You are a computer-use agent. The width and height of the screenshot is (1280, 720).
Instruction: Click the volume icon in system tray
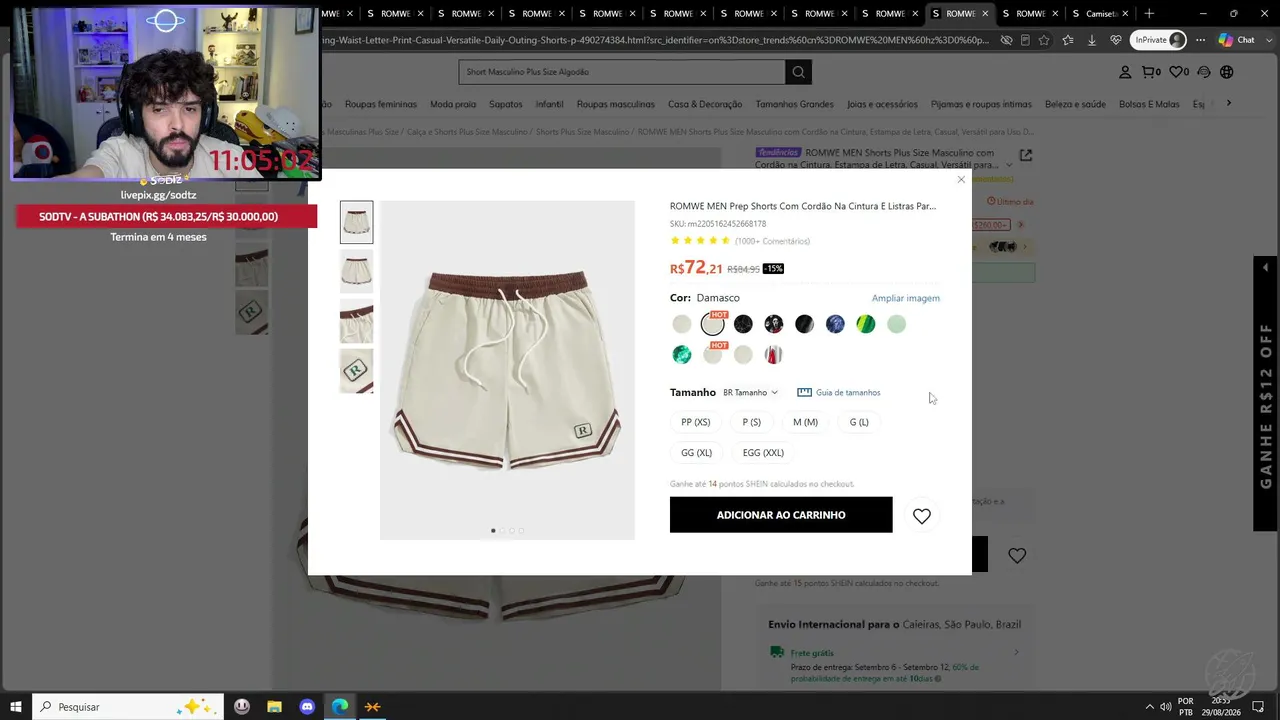(x=1166, y=707)
